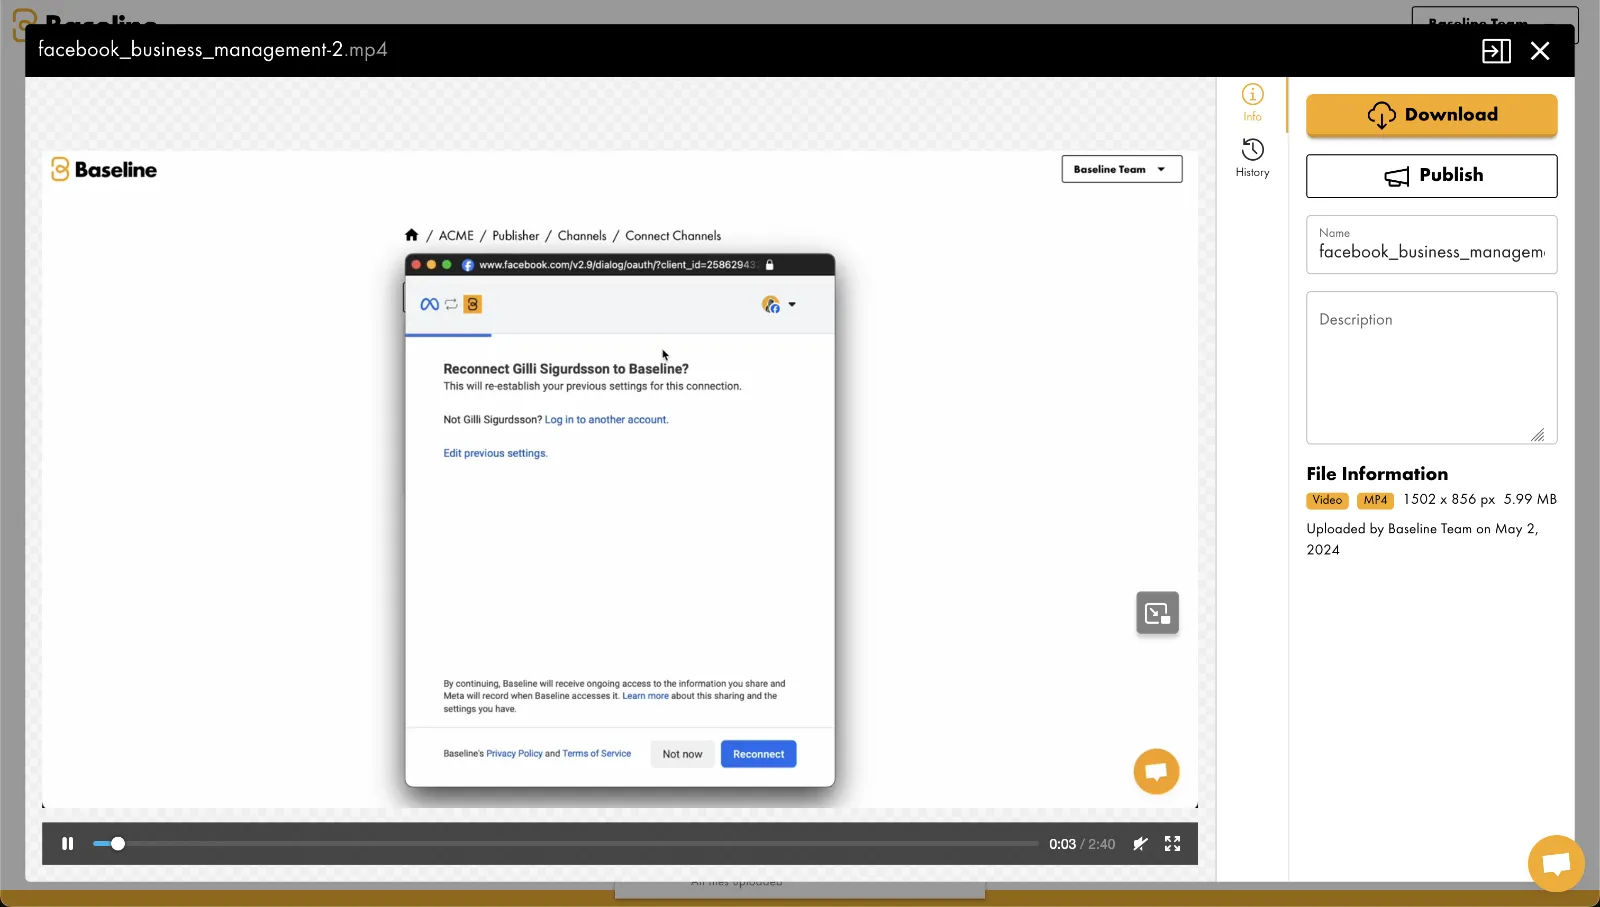1600x907 pixels.
Task: Click the Facebook URL address bar
Action: tap(617, 265)
